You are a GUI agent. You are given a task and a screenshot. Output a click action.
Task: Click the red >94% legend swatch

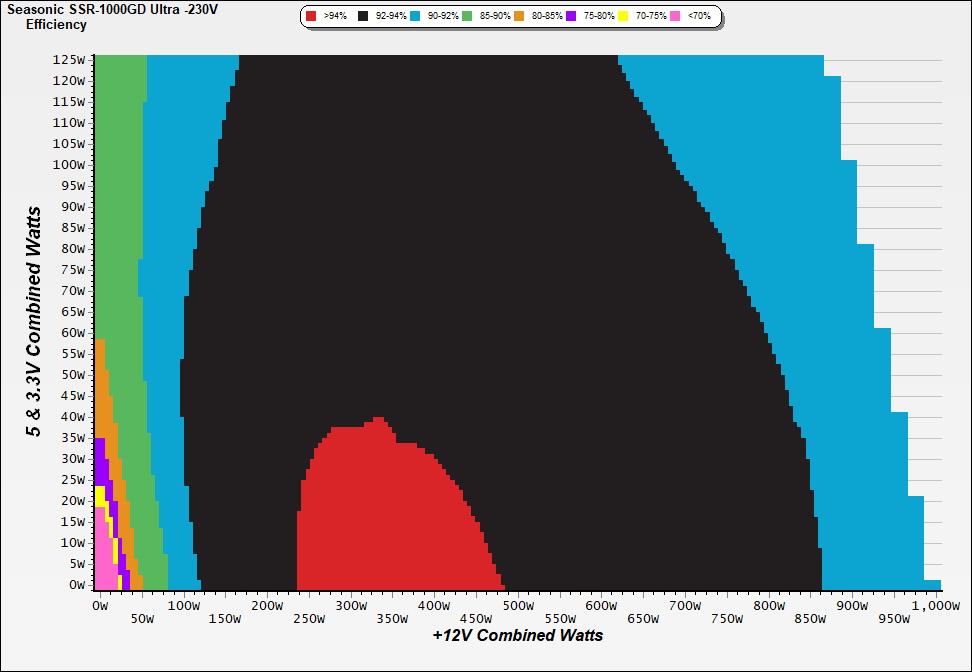coord(311,17)
